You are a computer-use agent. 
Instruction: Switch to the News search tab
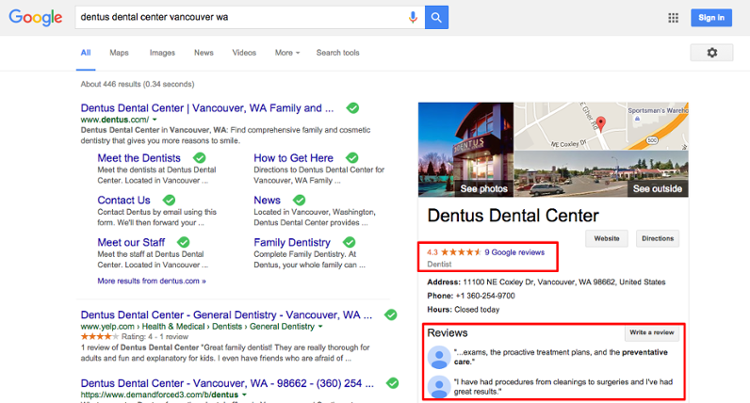point(204,53)
